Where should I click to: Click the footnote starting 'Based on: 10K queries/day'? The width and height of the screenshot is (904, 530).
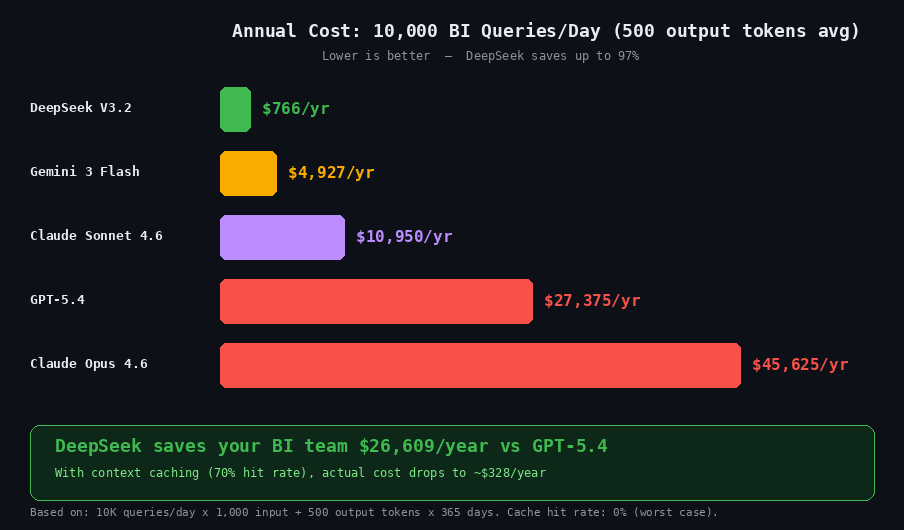[x=374, y=512]
